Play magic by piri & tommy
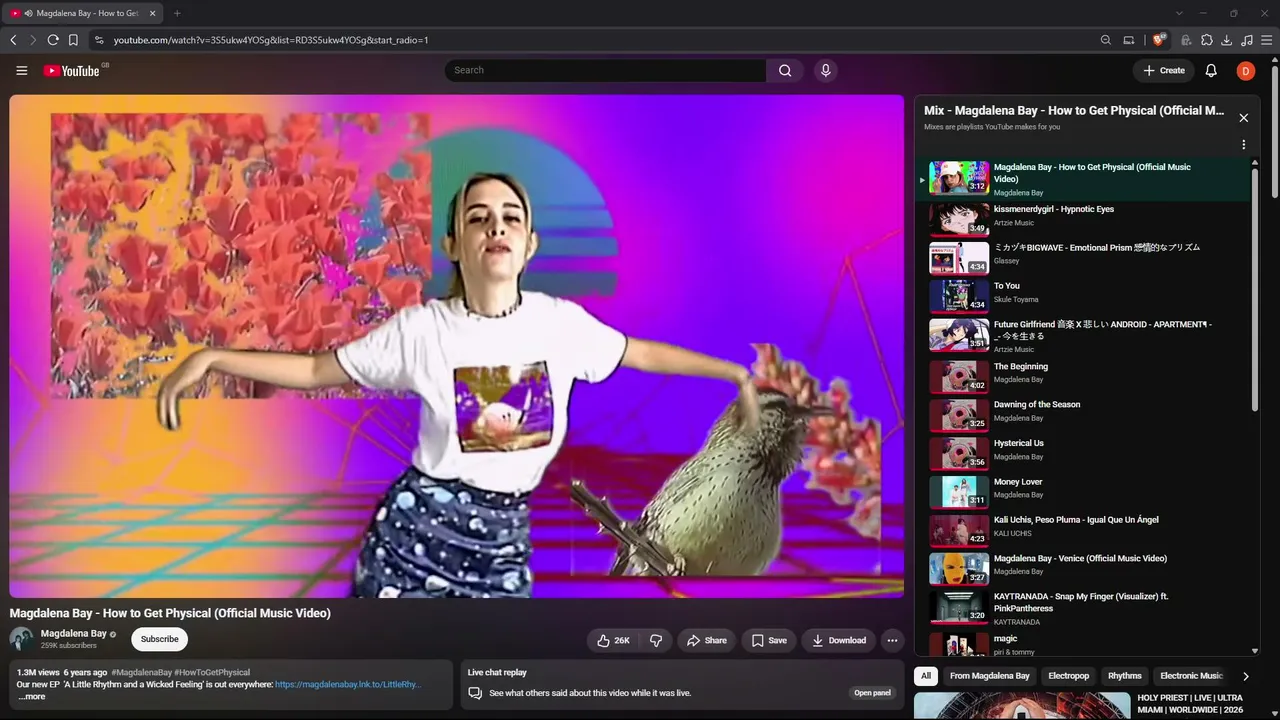 tap(1084, 643)
